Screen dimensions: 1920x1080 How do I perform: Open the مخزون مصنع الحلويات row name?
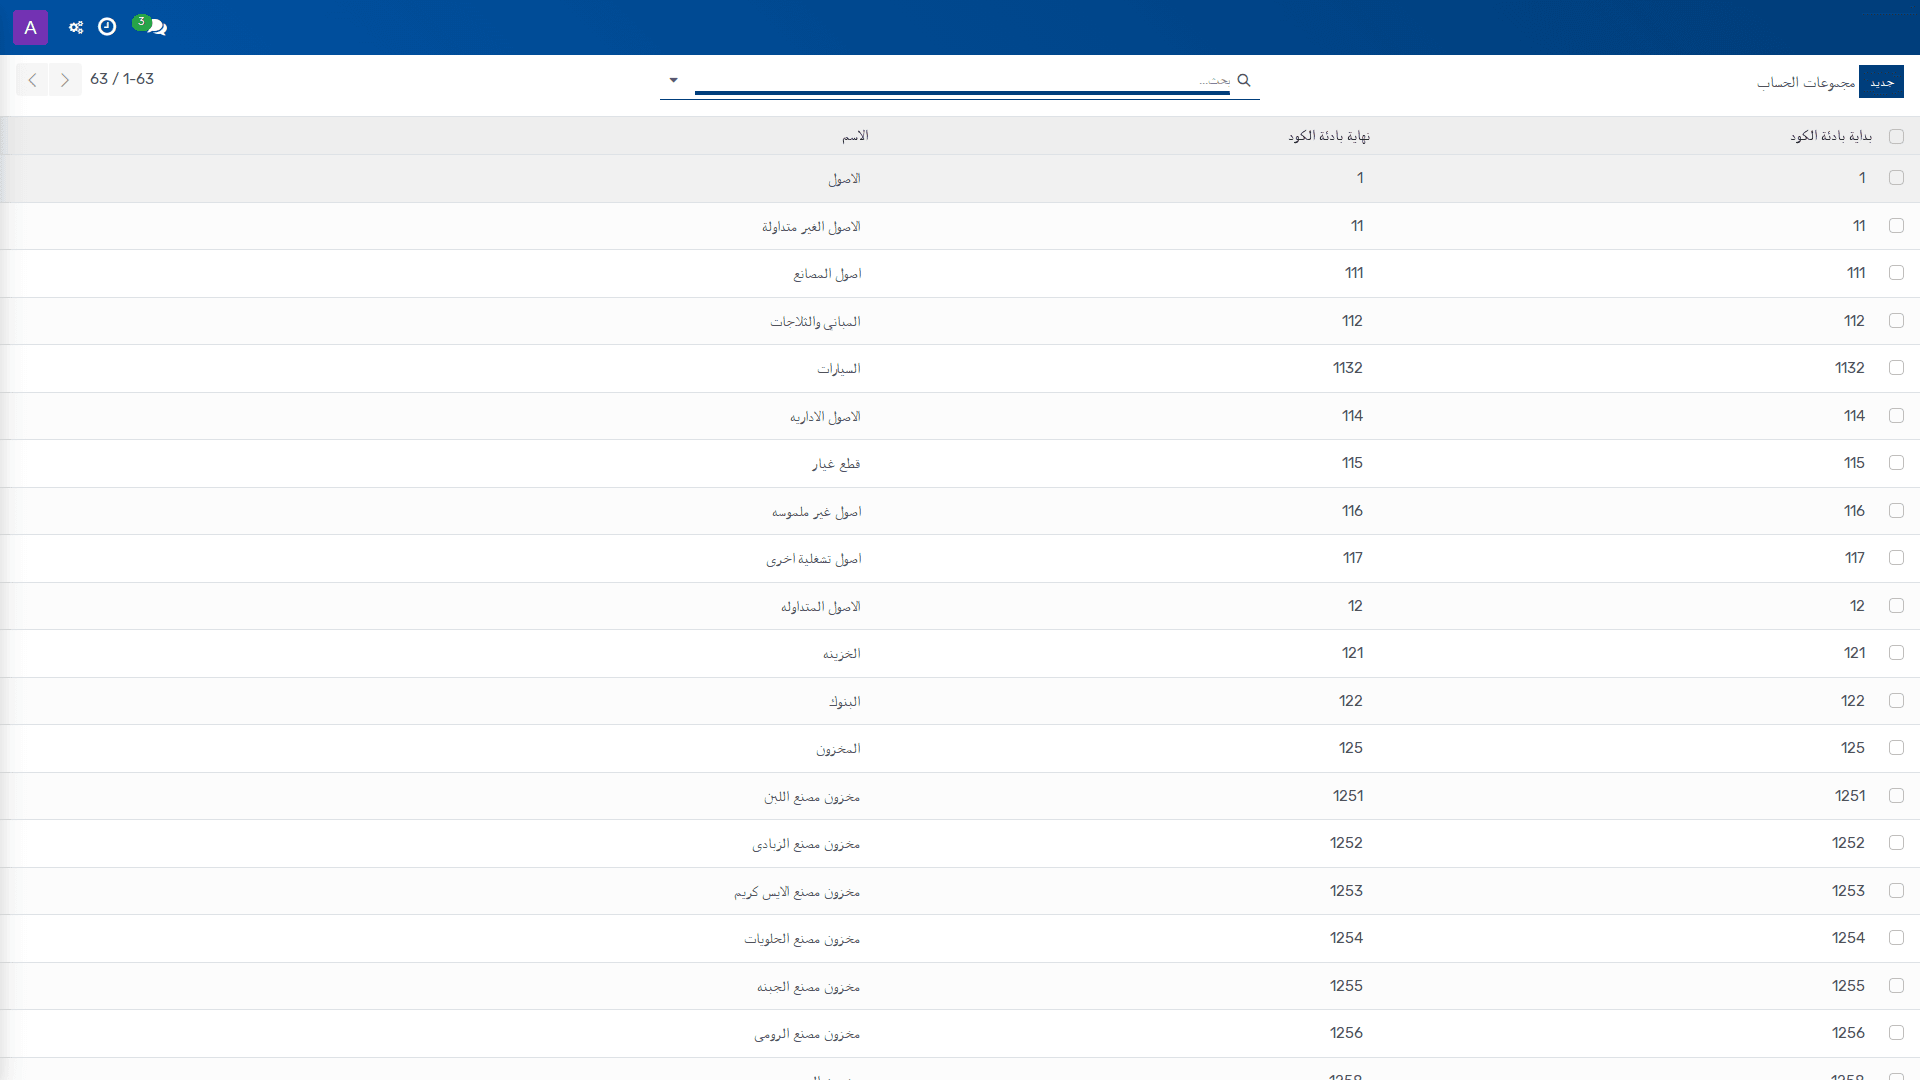802,939
